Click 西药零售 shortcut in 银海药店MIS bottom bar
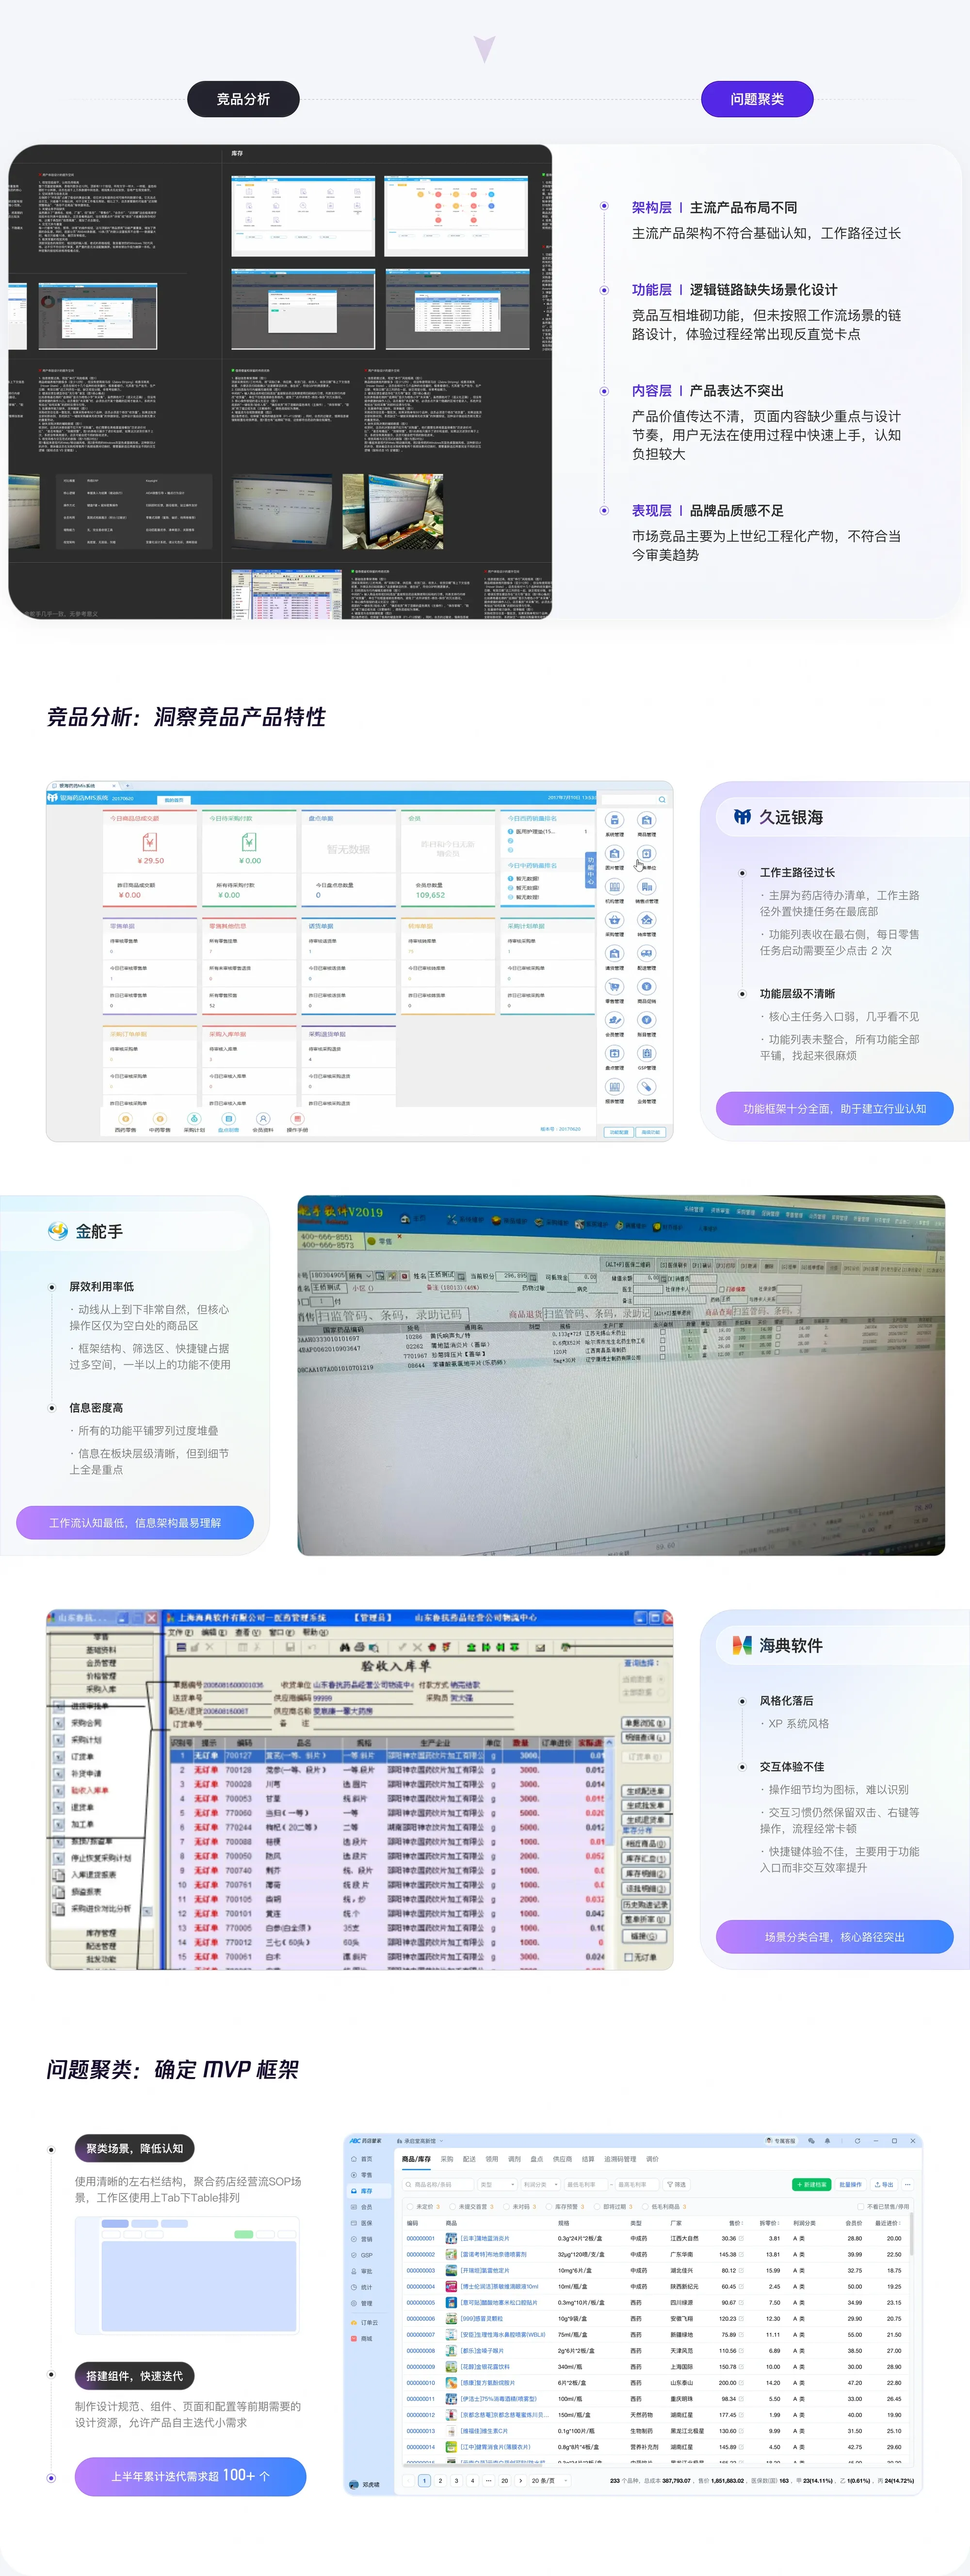 click(125, 1122)
